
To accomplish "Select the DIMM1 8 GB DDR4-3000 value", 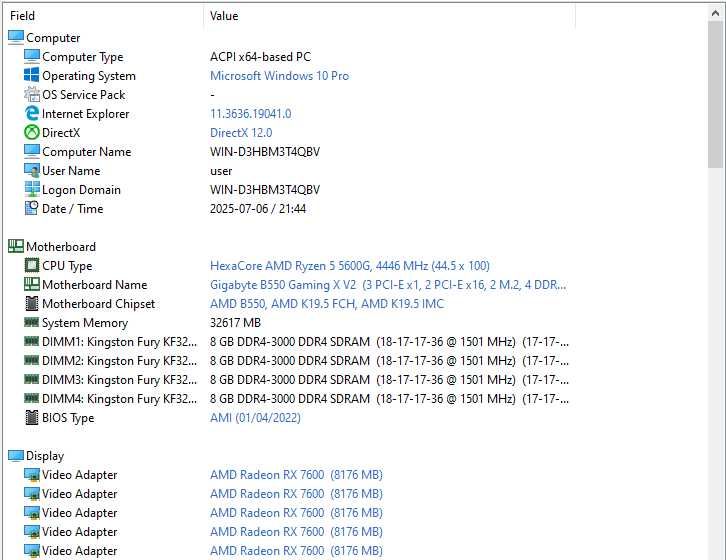I will [389, 341].
